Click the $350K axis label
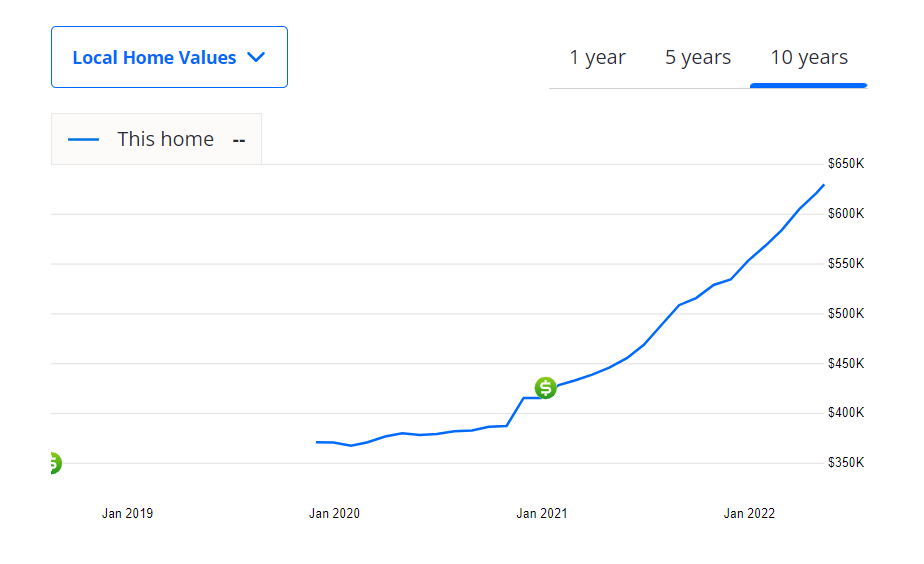Screen dimensions: 924x564 845,463
